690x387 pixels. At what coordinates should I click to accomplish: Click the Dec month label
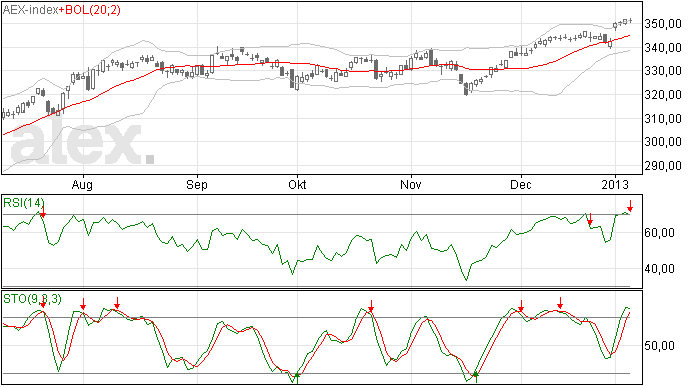521,184
